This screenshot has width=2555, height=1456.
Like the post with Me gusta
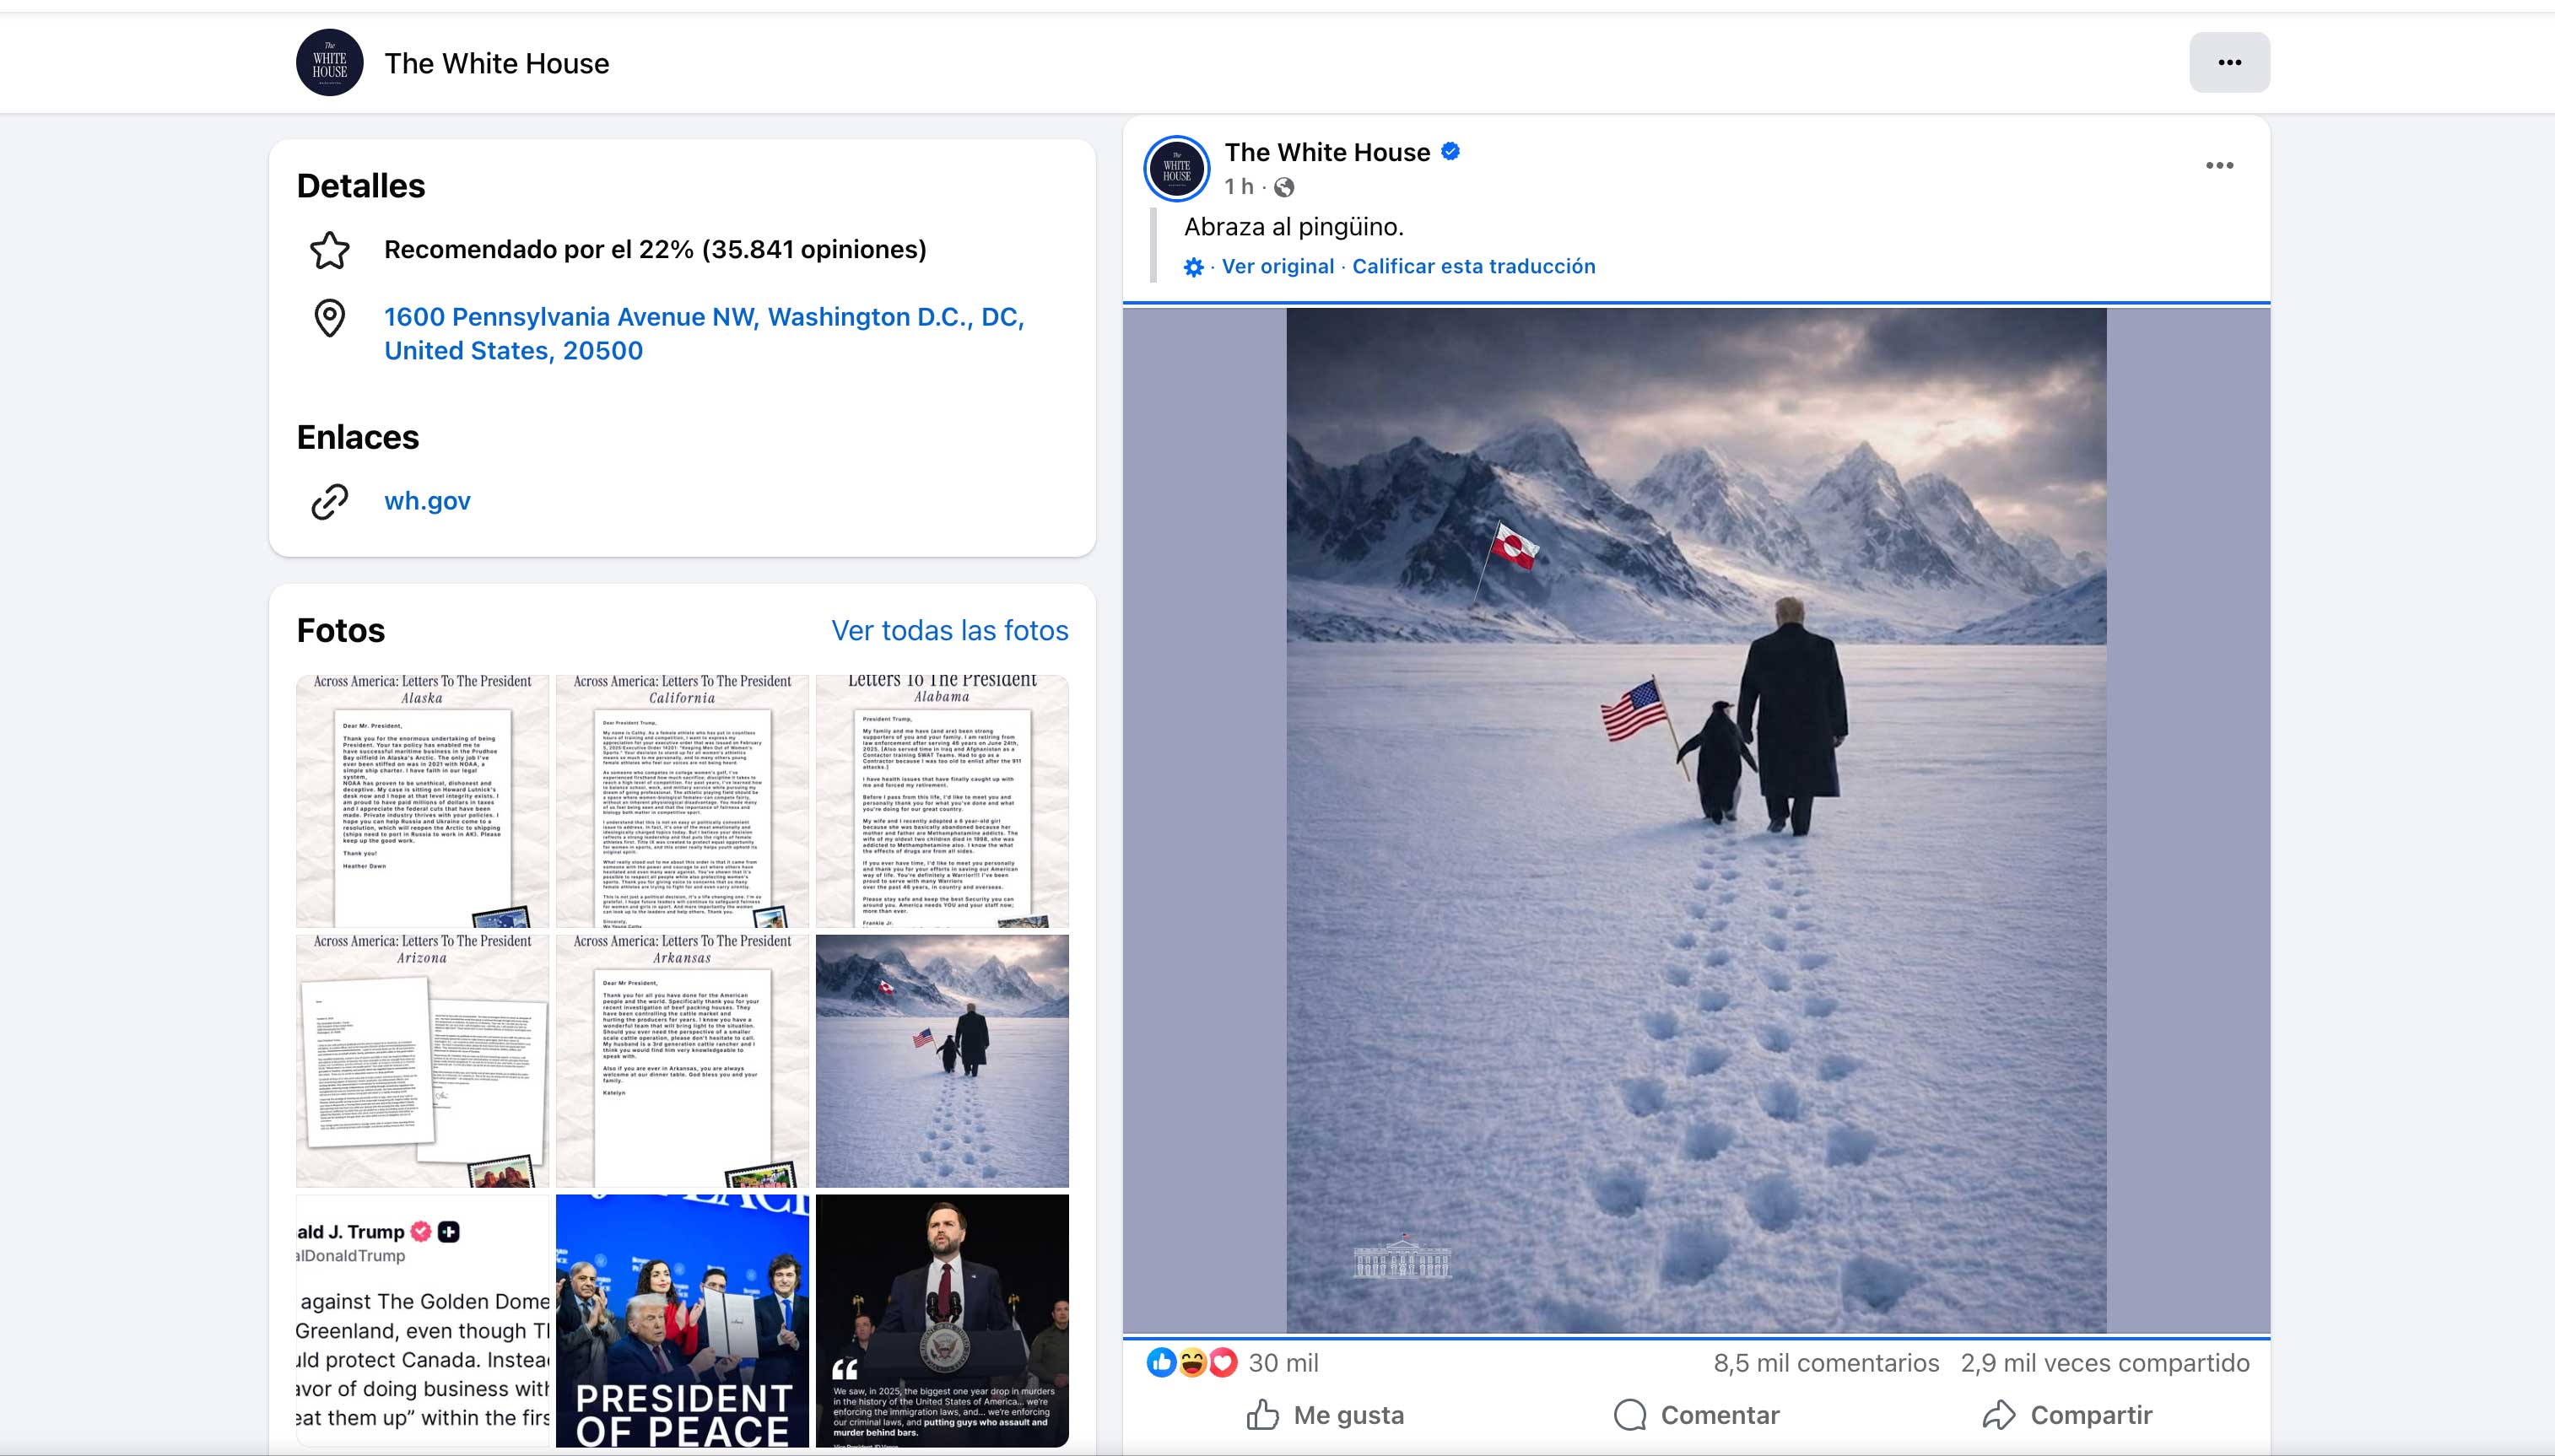tap(1325, 1415)
